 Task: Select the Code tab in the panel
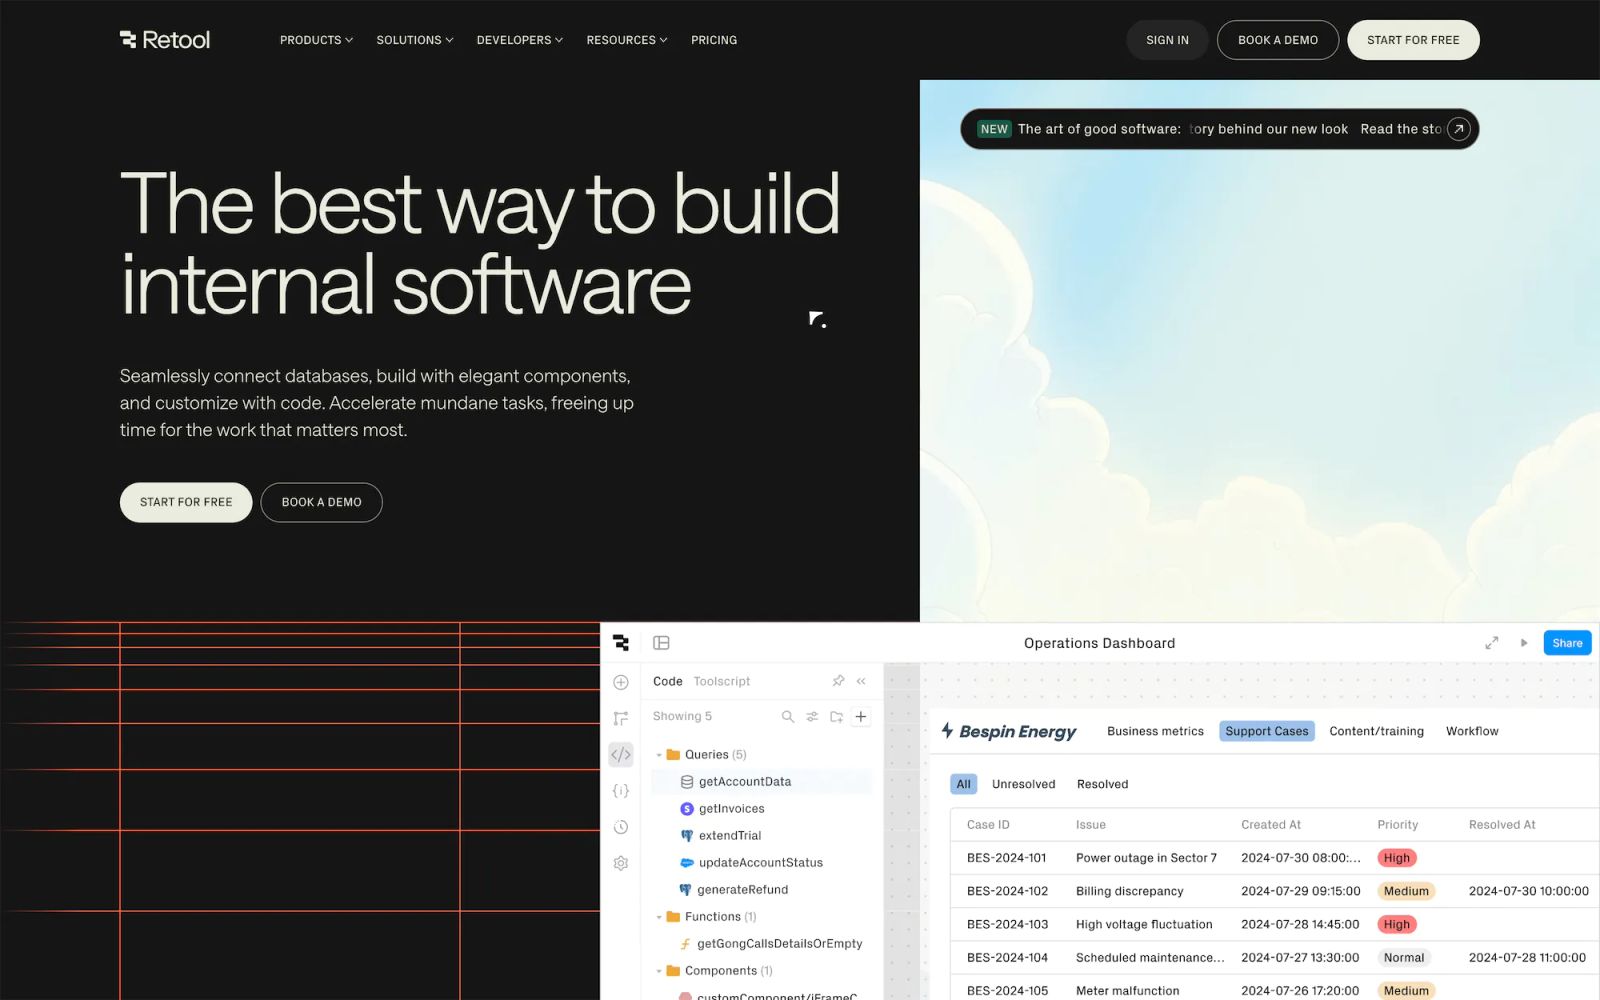point(667,681)
